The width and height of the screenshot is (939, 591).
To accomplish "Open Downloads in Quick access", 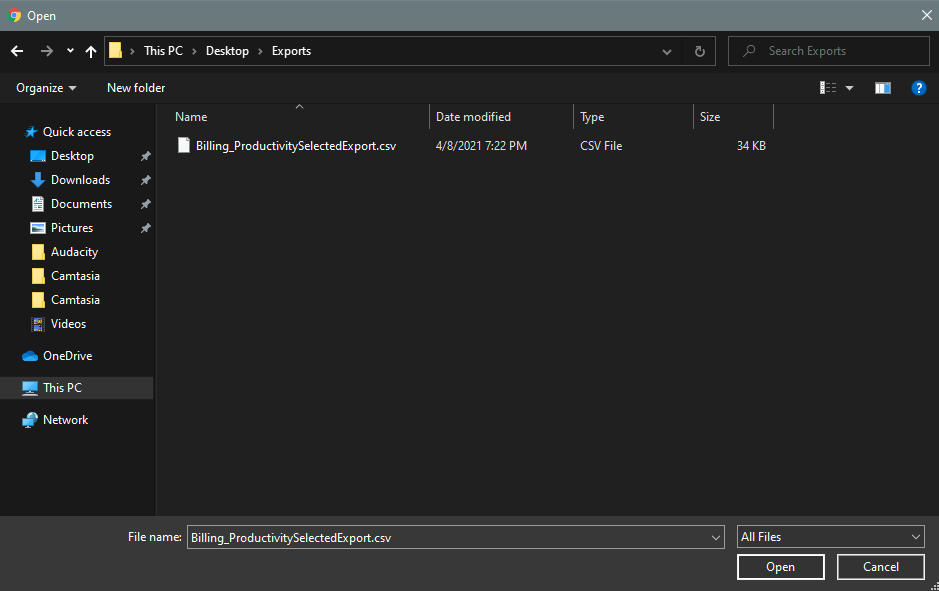I will (x=80, y=180).
